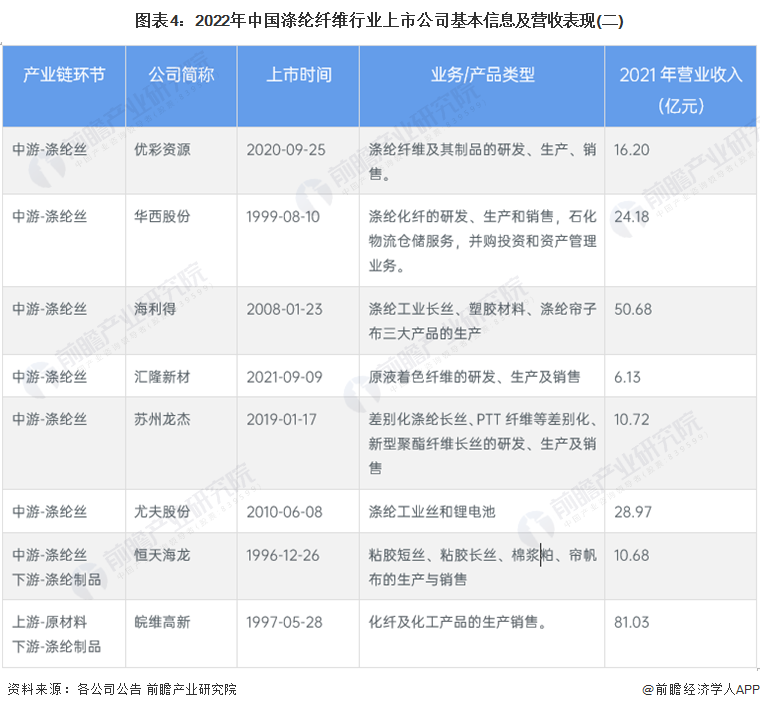Click company name '苏州龙杰'
This screenshot has height=710, width=760.
162,419
